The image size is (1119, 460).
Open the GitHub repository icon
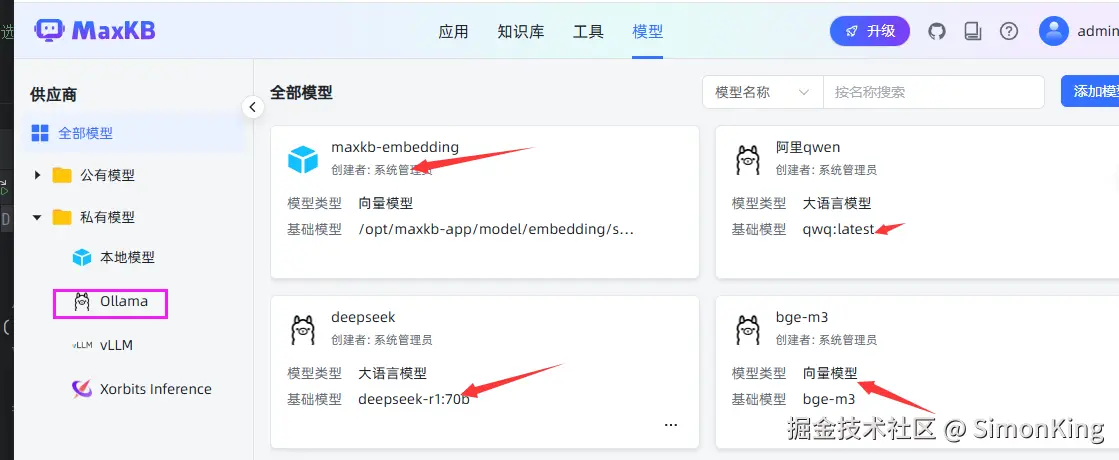coord(936,31)
